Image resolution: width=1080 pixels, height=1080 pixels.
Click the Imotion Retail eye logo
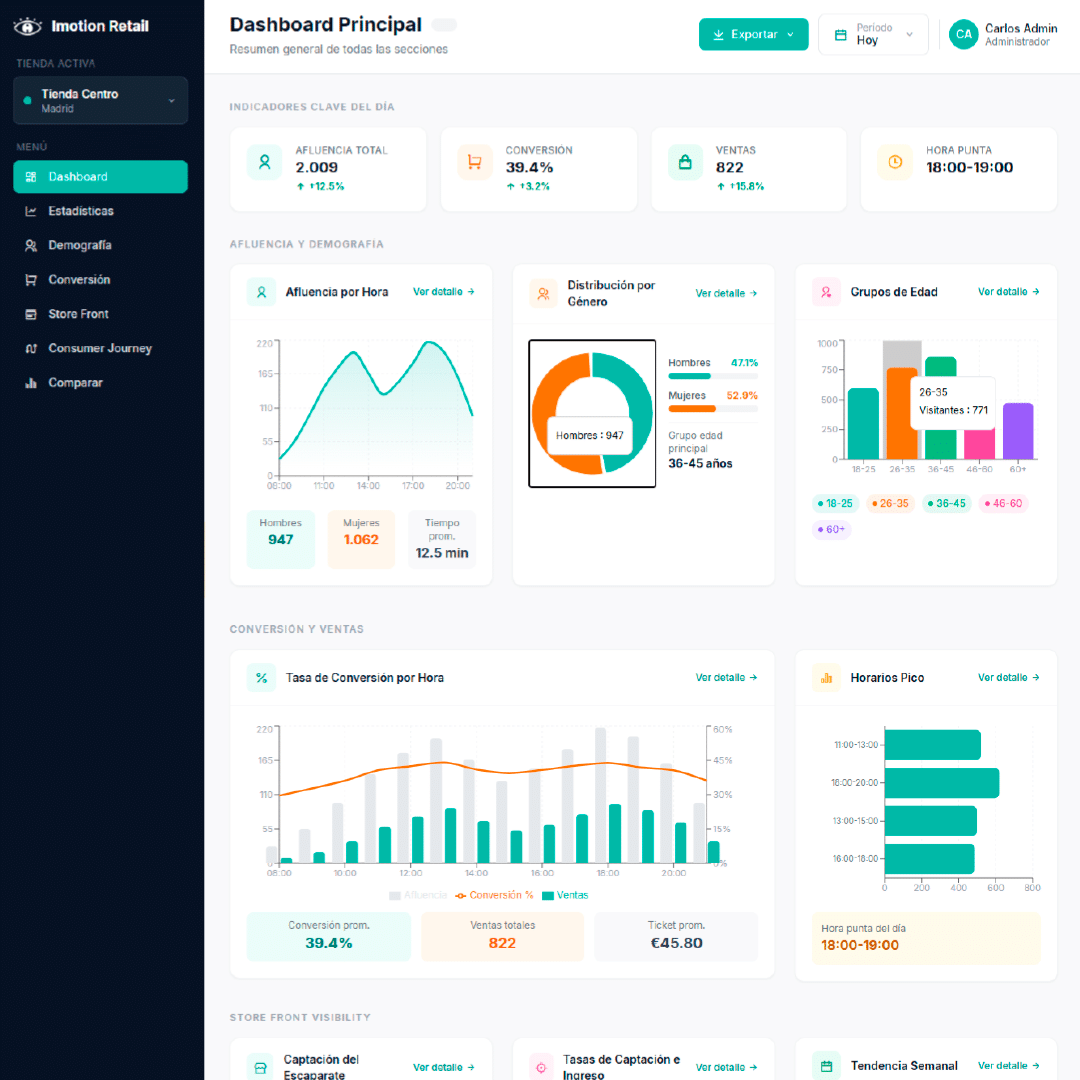[x=28, y=26]
